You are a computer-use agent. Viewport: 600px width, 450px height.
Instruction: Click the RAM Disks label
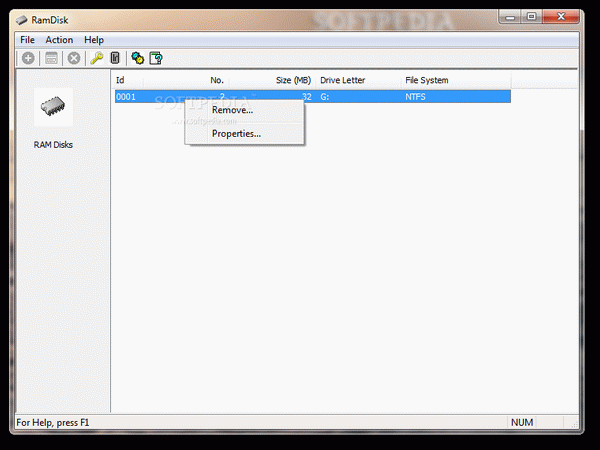[x=53, y=145]
